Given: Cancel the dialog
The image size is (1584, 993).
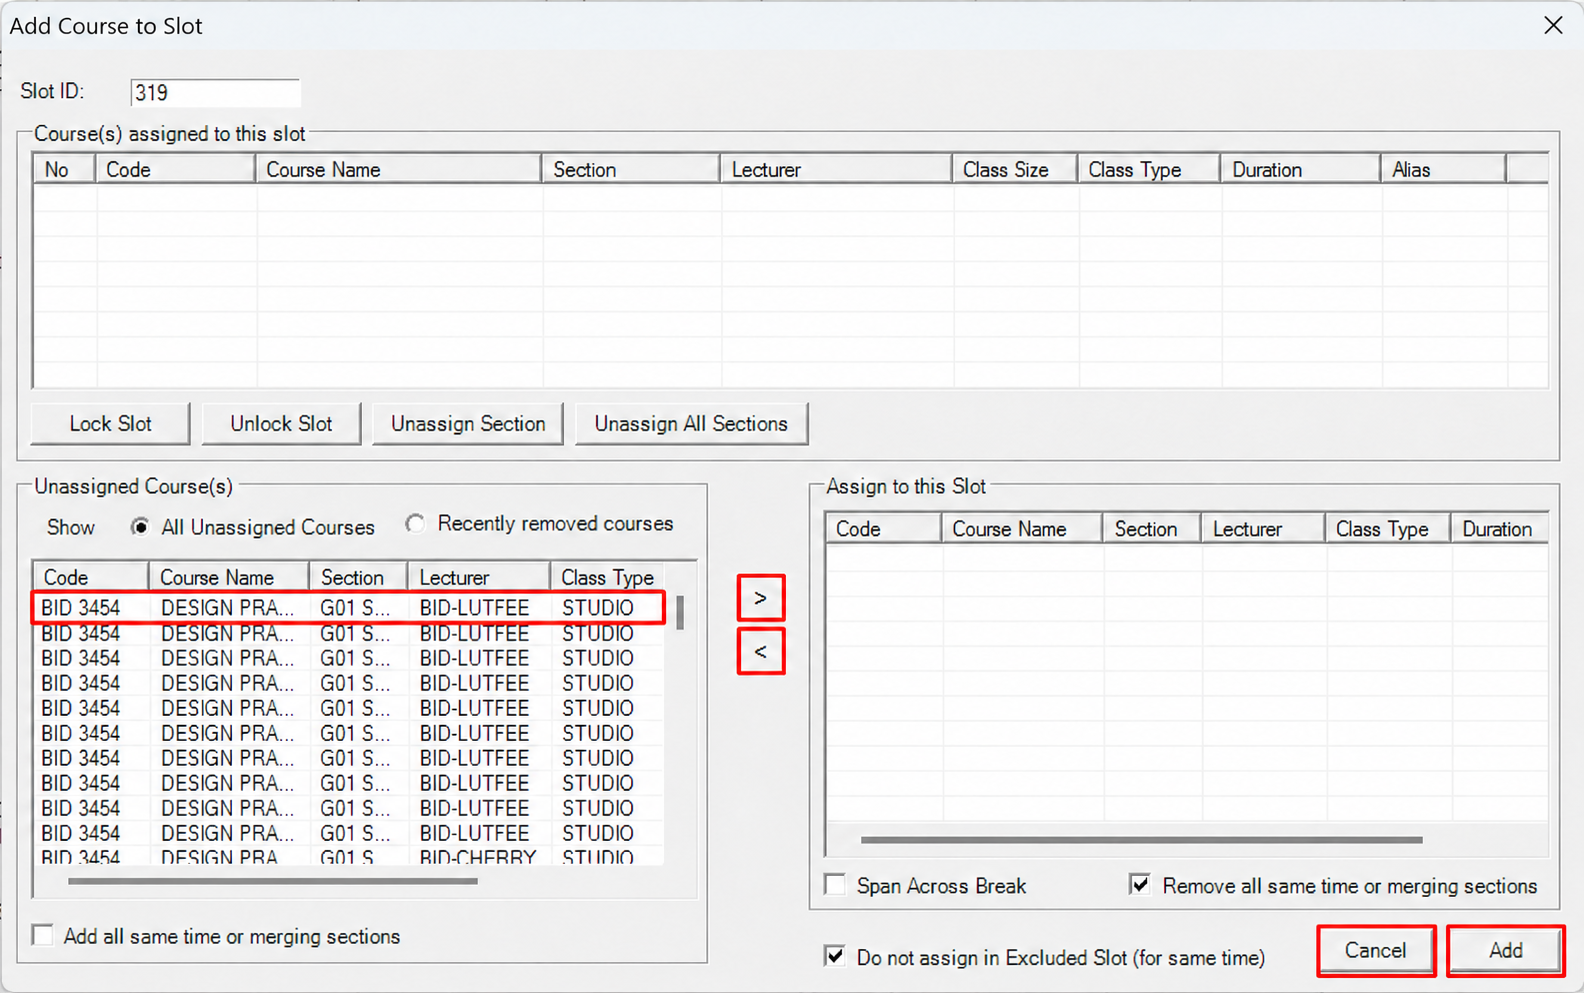Looking at the screenshot, I should point(1376,951).
